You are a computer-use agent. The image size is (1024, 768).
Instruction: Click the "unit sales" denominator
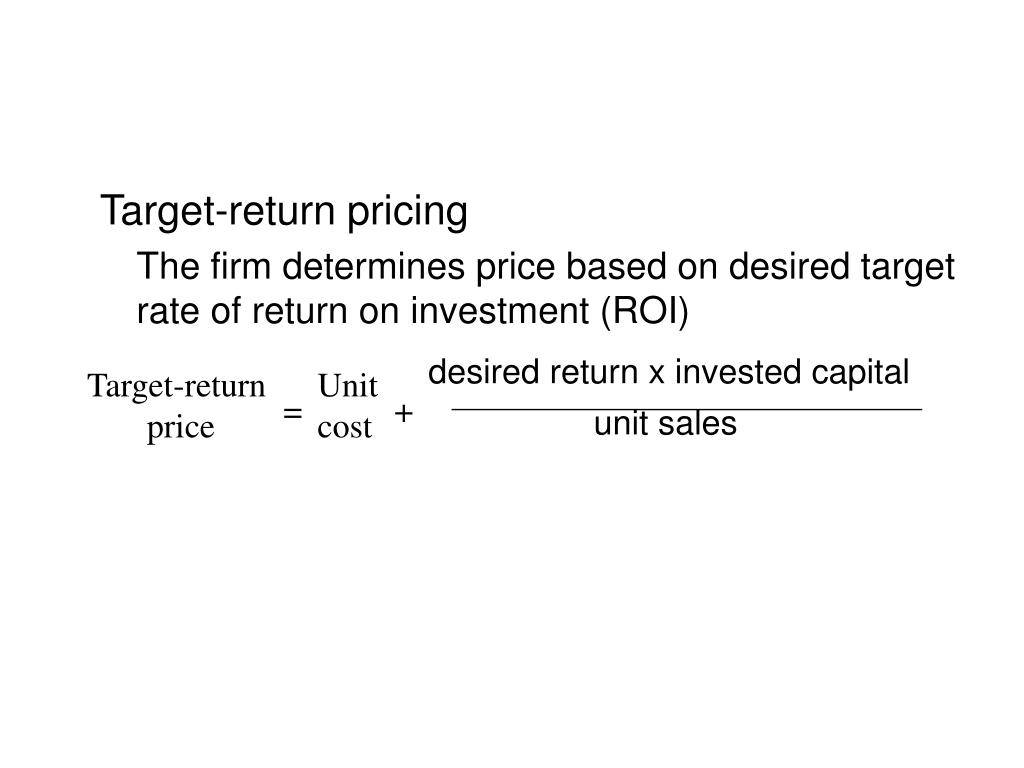[665, 424]
